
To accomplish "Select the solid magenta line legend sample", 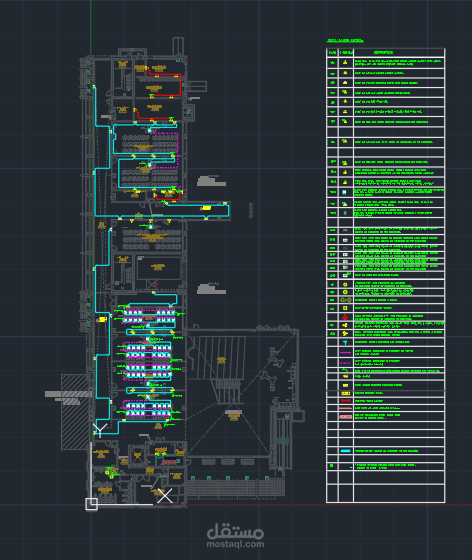I will 345,352.
